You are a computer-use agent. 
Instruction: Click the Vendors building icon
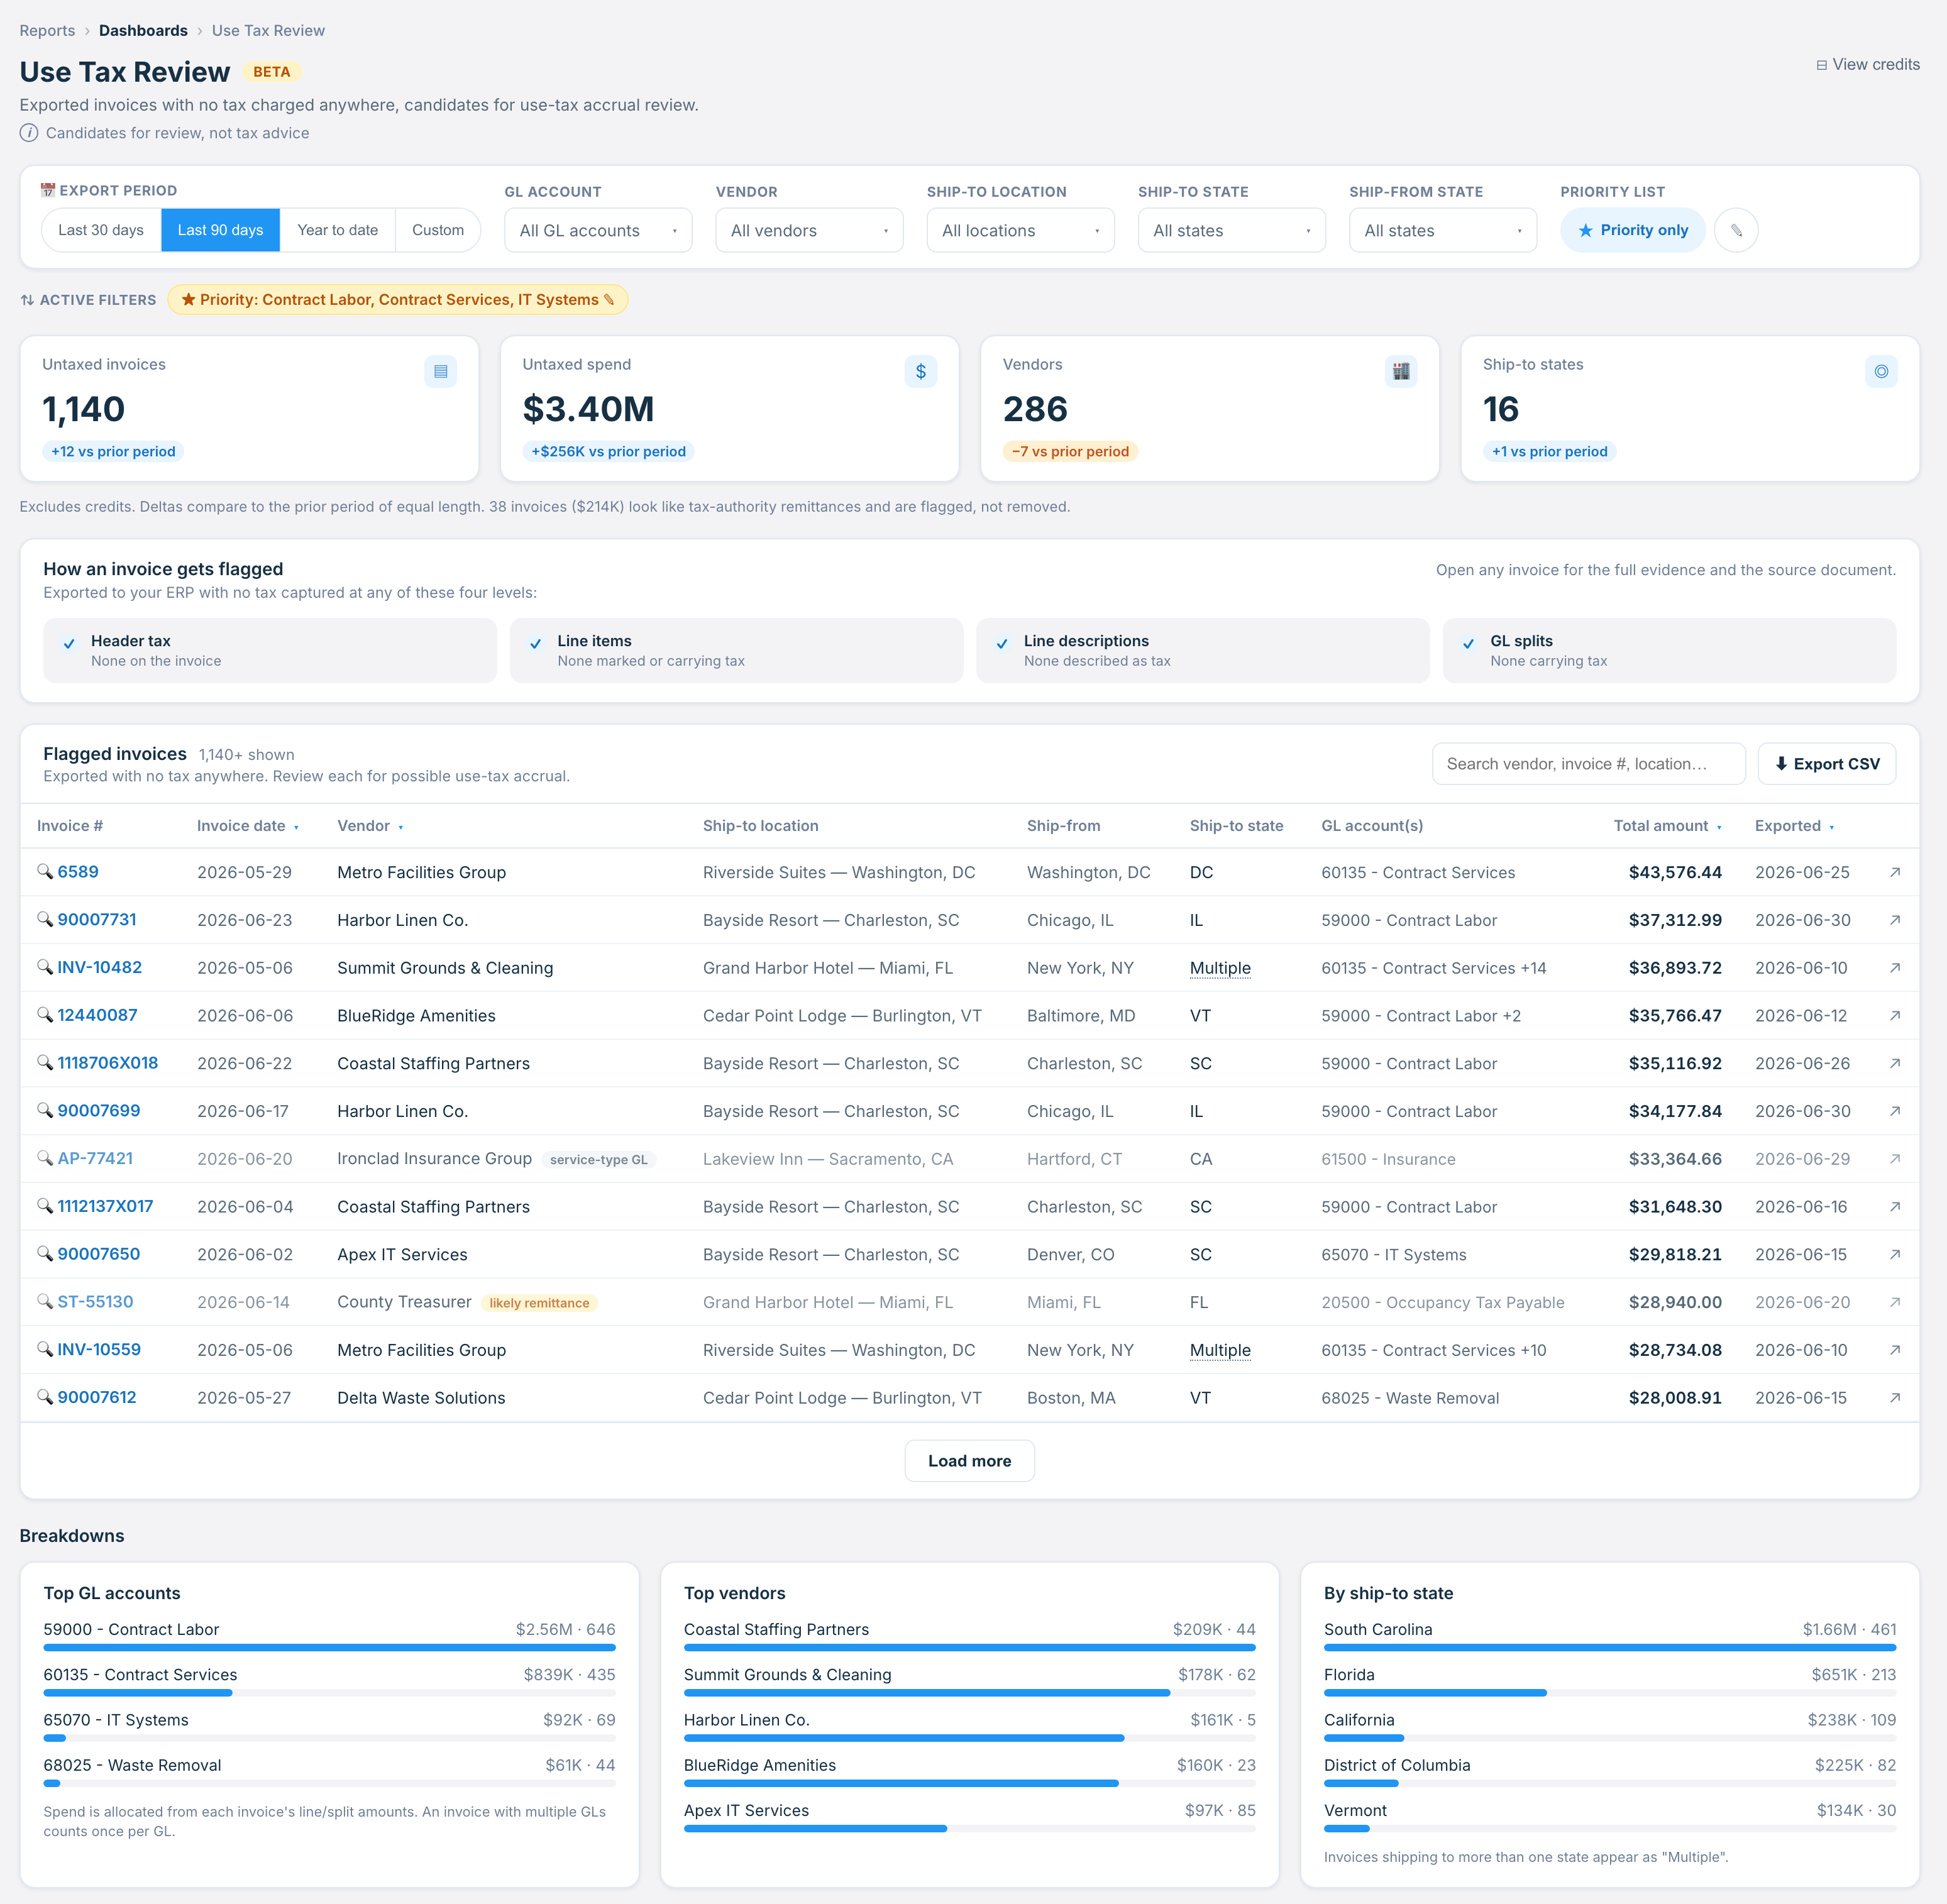[x=1401, y=371]
